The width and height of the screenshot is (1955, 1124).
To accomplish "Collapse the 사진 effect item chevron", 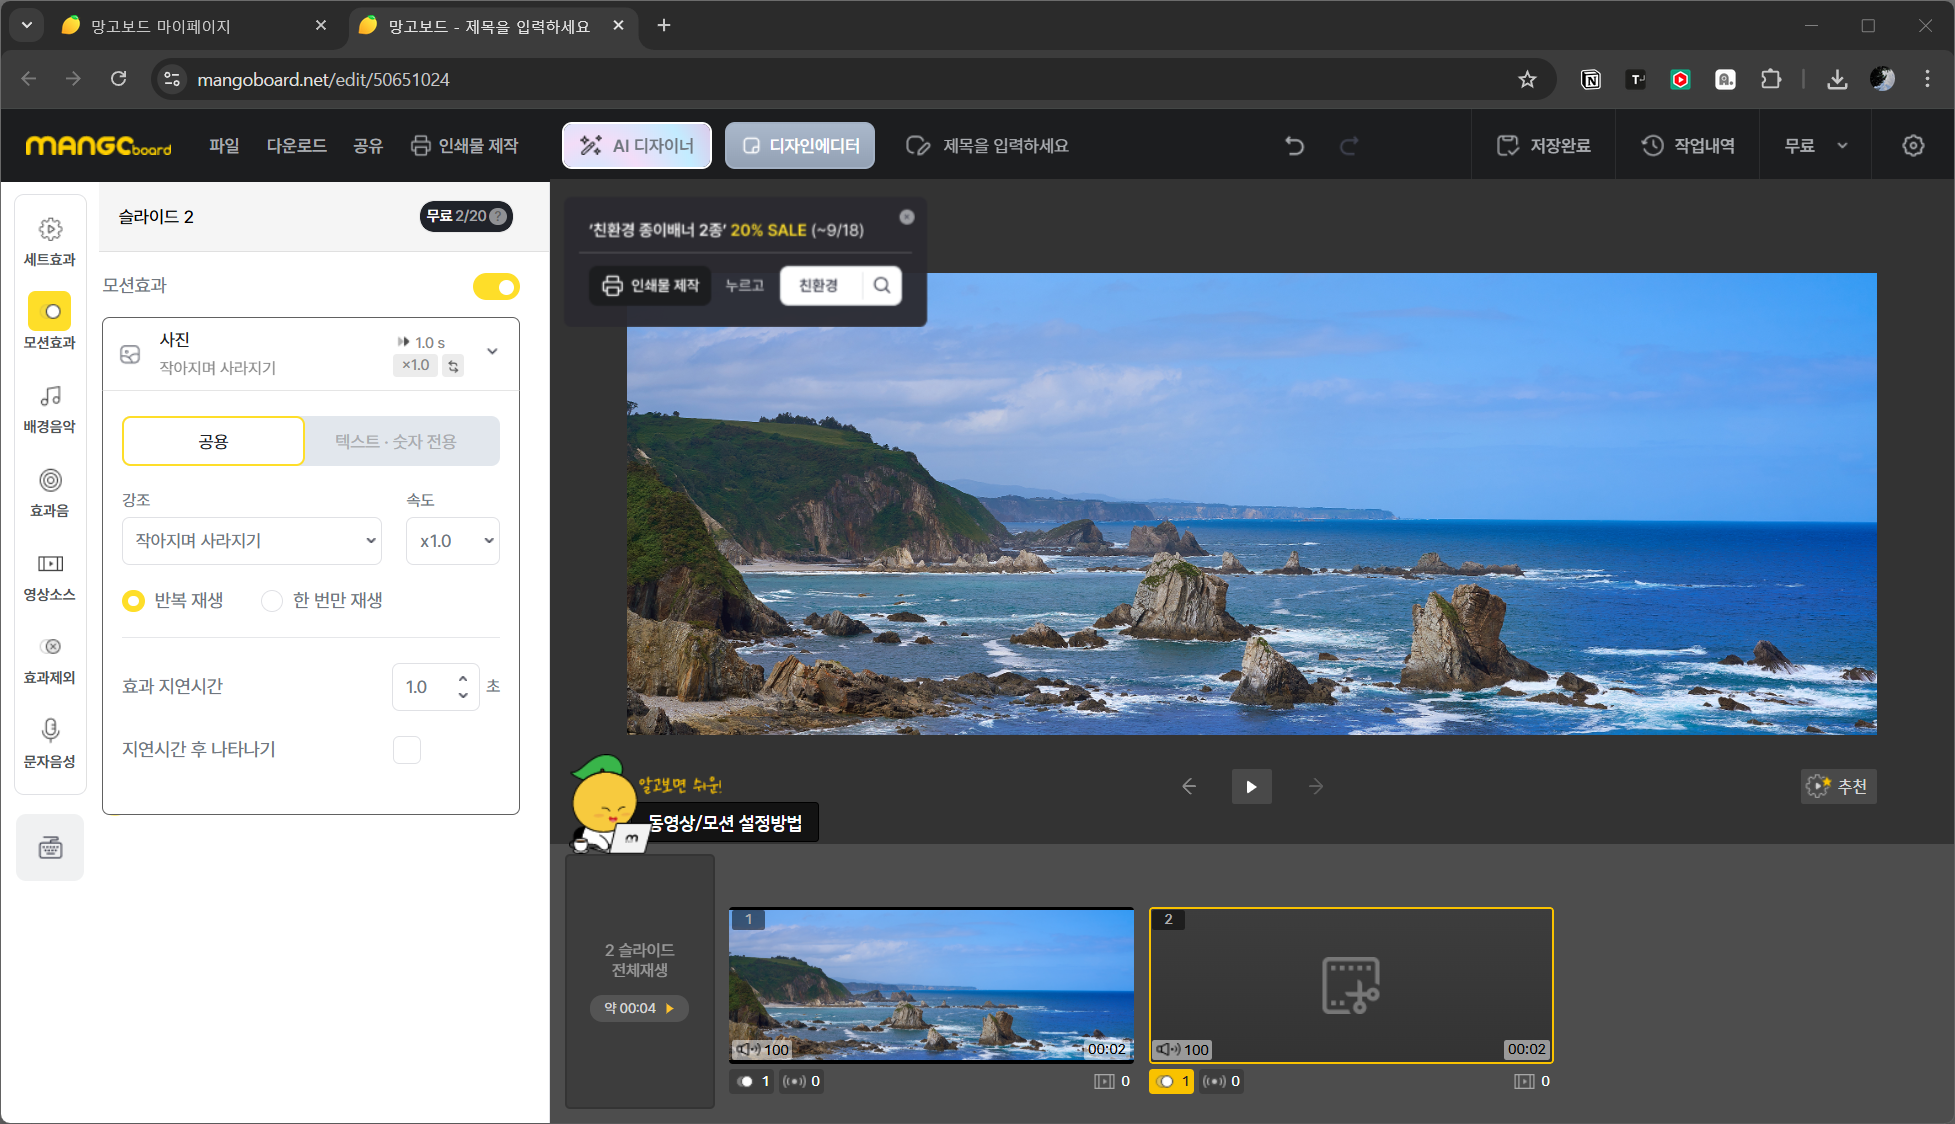I will point(492,351).
